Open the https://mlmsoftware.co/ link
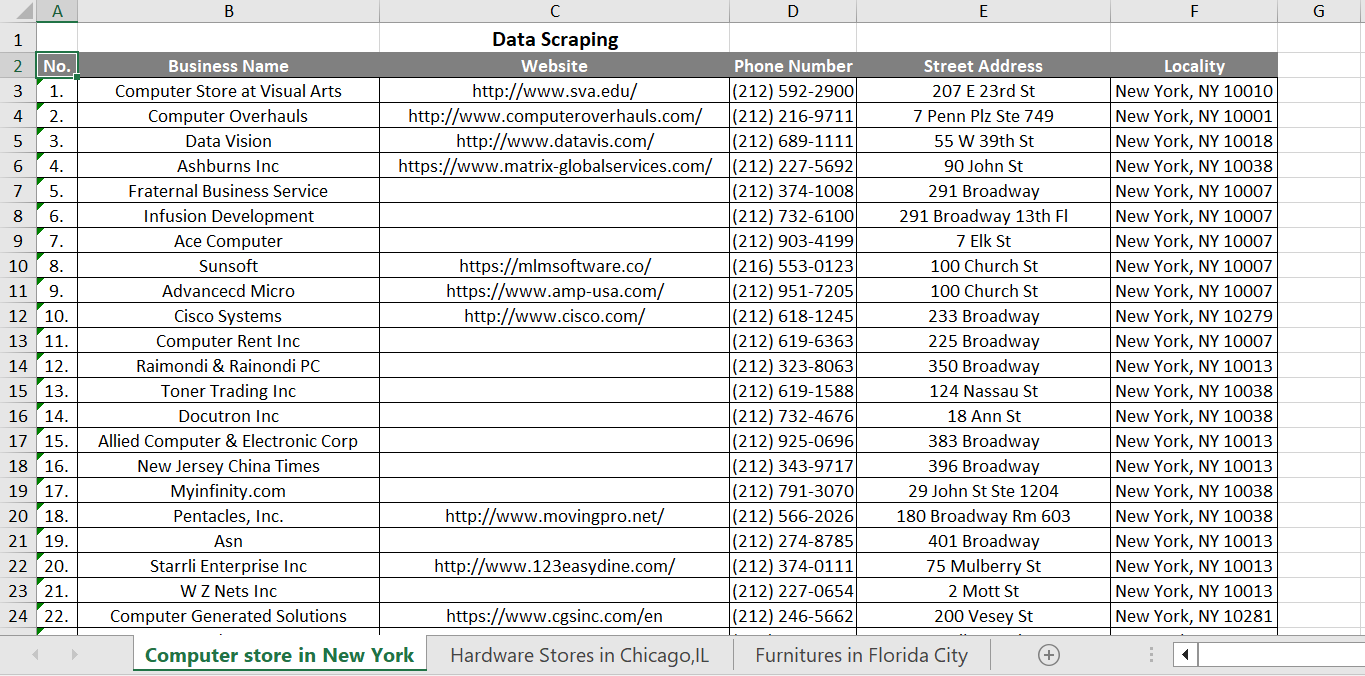This screenshot has height=676, width=1365. point(554,266)
